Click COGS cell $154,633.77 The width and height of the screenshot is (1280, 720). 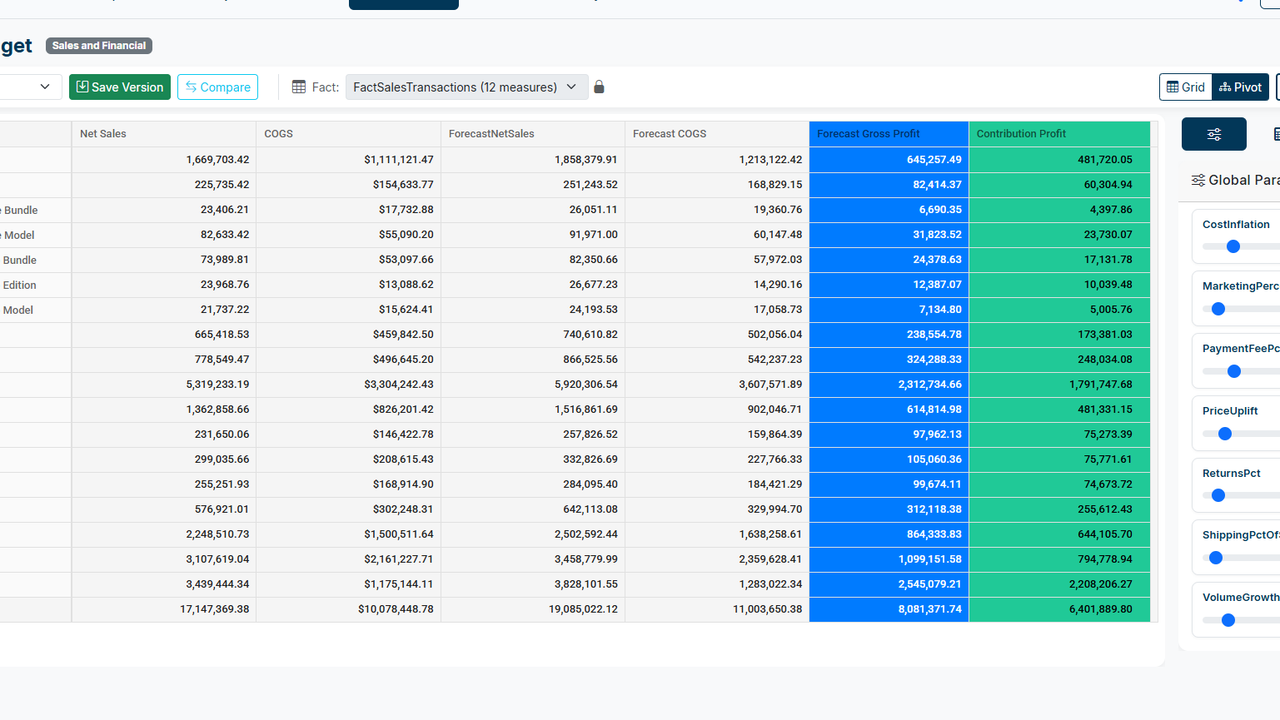[x=348, y=185]
